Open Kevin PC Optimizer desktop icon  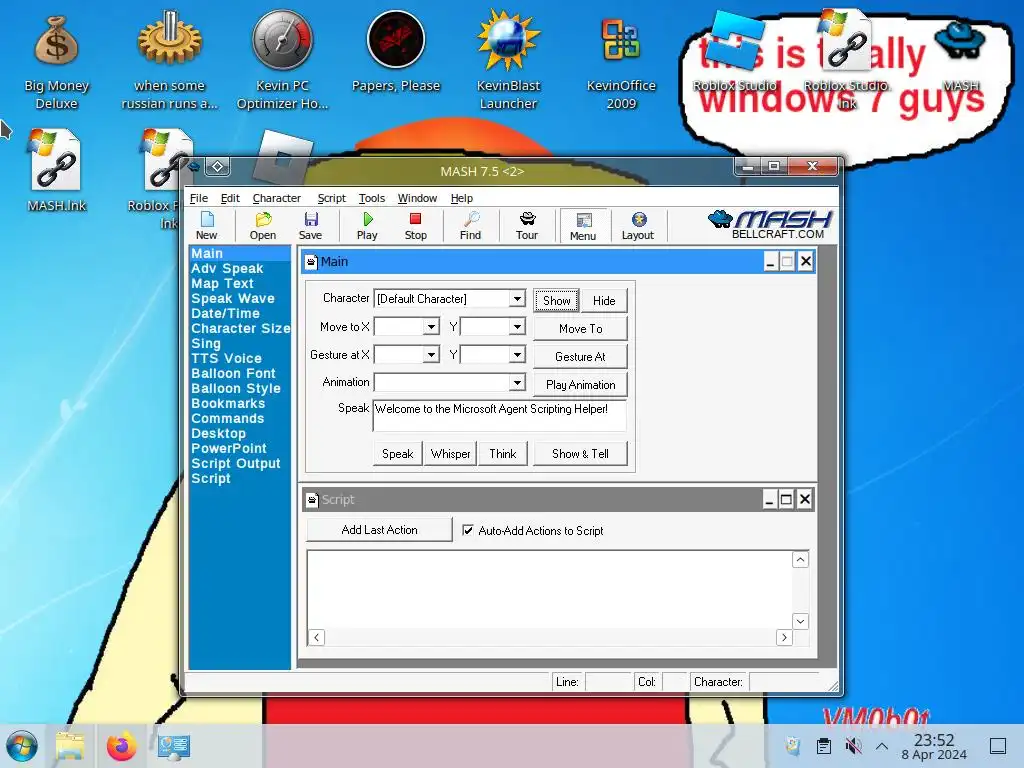[282, 61]
